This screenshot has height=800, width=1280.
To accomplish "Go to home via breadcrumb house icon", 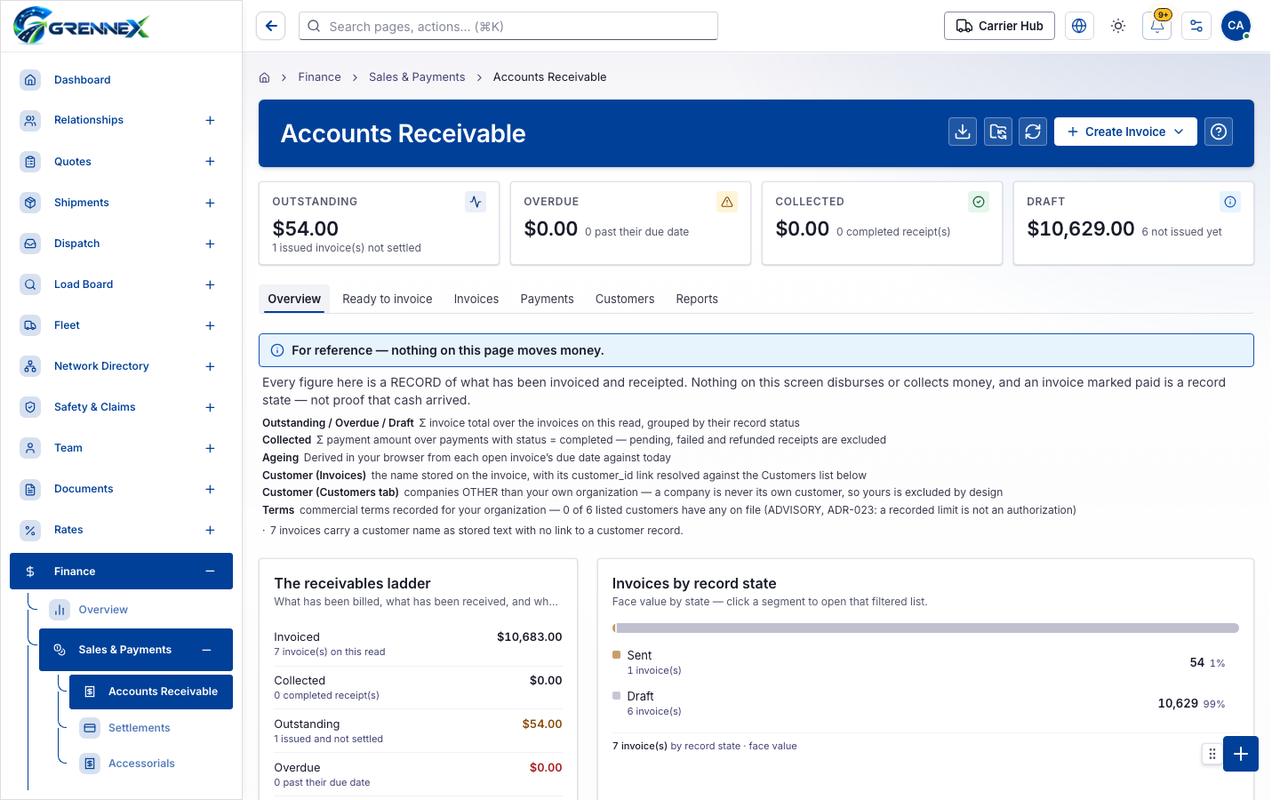I will click(265, 77).
